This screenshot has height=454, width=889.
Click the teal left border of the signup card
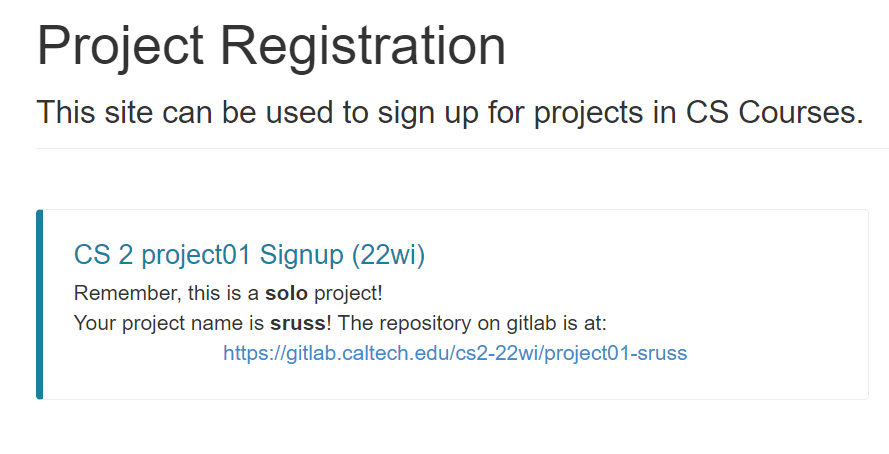click(39, 304)
